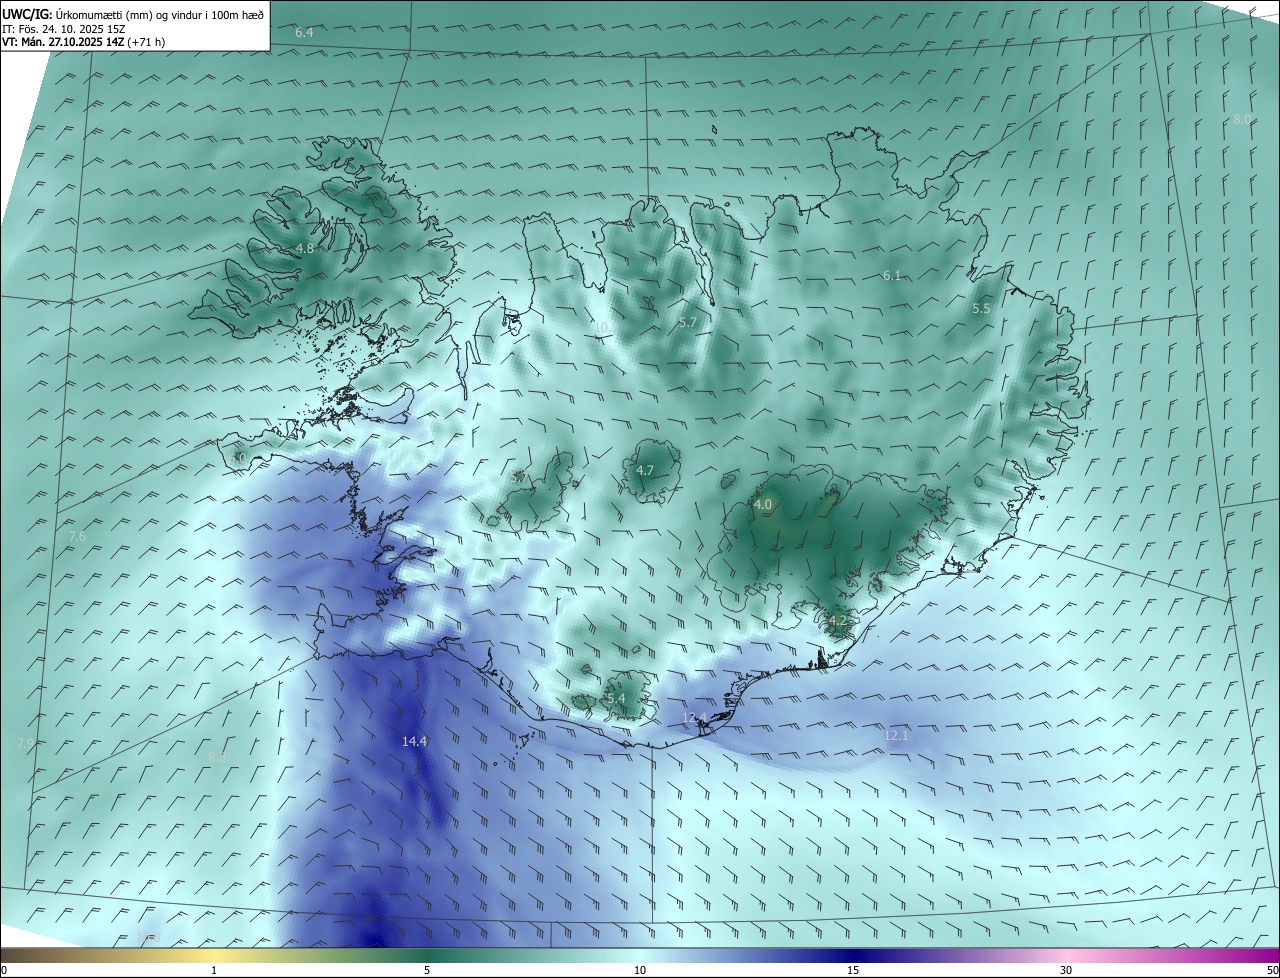The width and height of the screenshot is (1280, 978).
Task: Click the 12.1 value over the sea
Action: pos(896,736)
